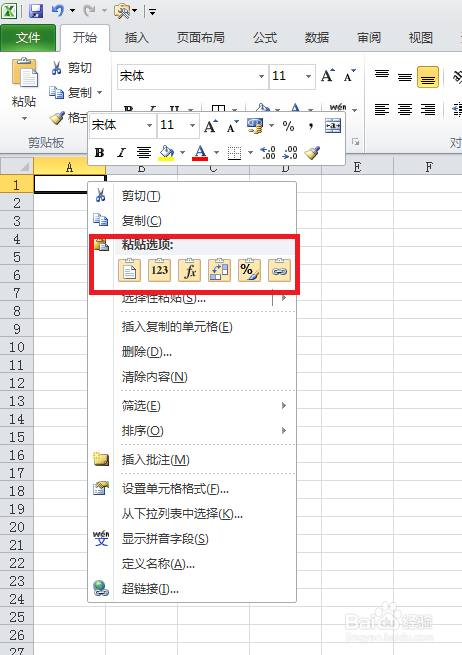
Task: Apply percent style from mini toolbar
Action: 288,126
